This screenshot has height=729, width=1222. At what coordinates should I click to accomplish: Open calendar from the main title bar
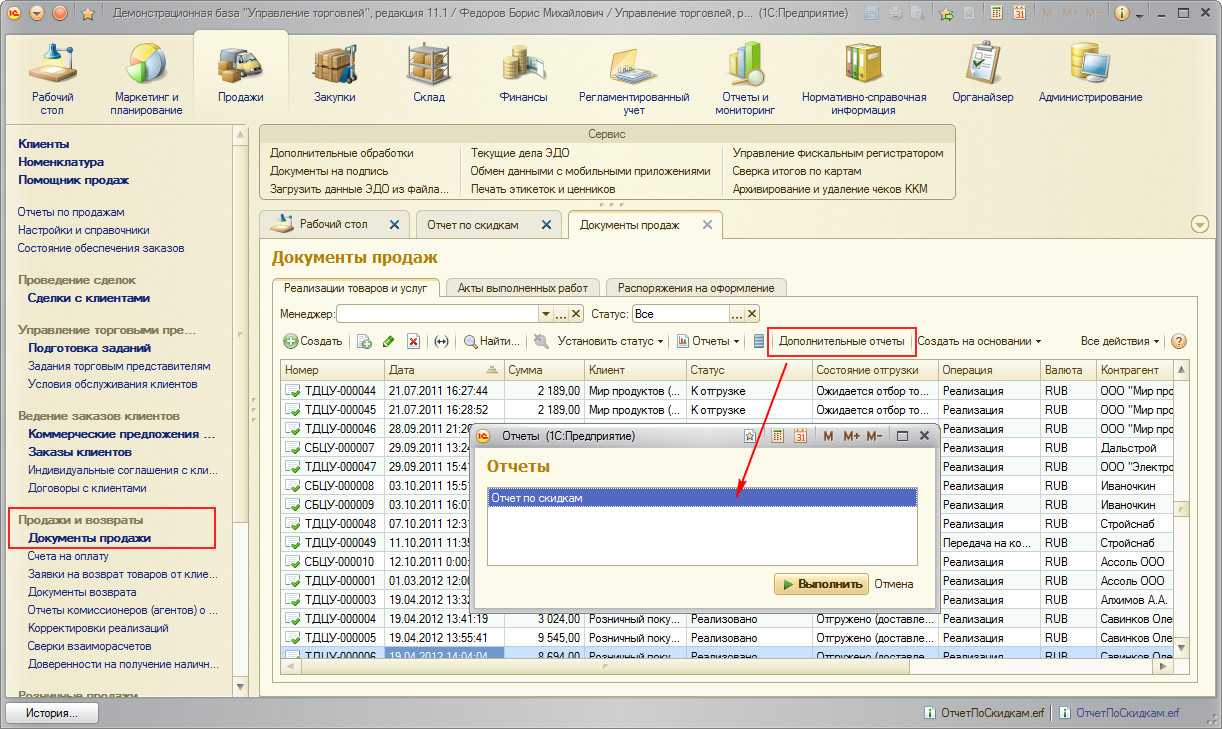point(1020,14)
